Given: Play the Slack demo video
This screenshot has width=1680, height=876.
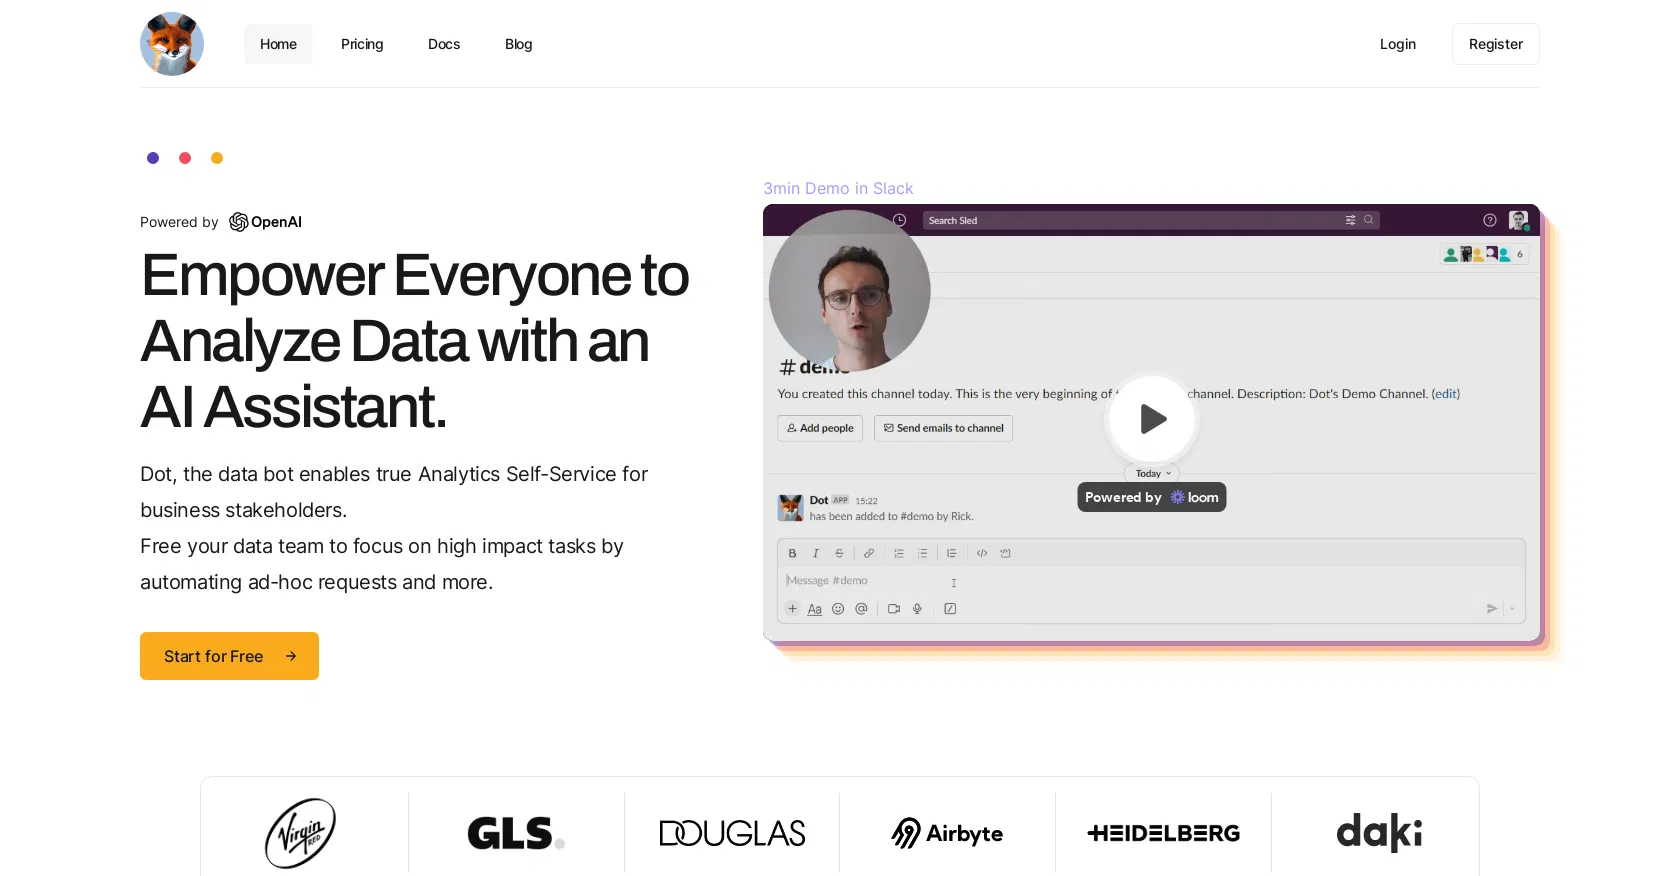Looking at the screenshot, I should [x=1152, y=419].
